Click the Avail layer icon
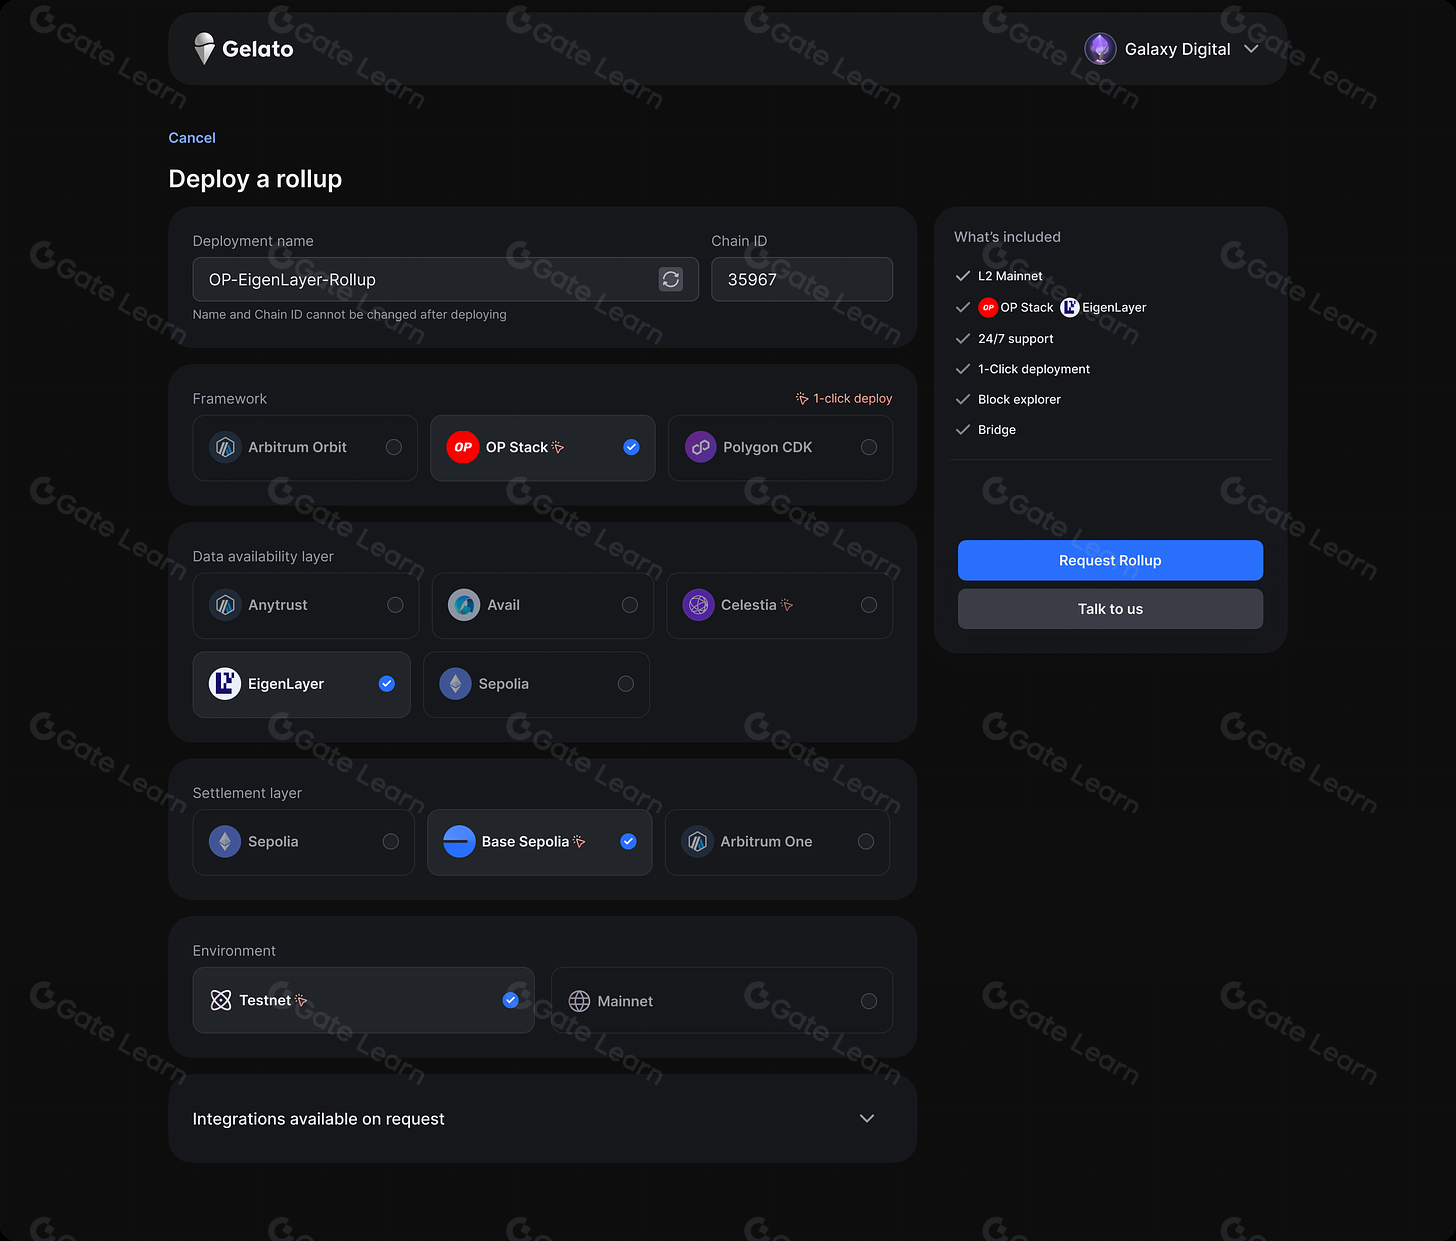The image size is (1456, 1241). pyautogui.click(x=463, y=605)
